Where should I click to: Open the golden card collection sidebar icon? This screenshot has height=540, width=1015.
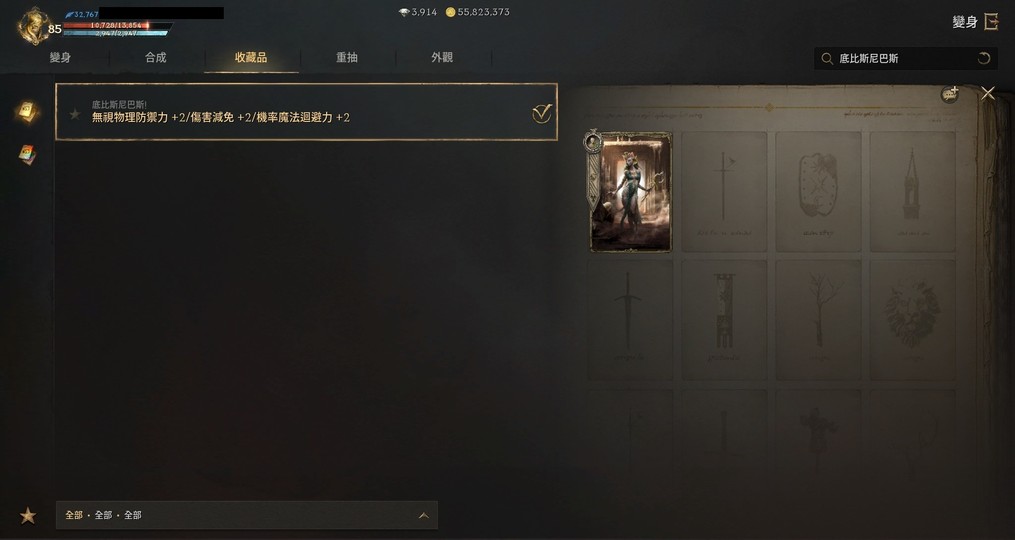27,112
